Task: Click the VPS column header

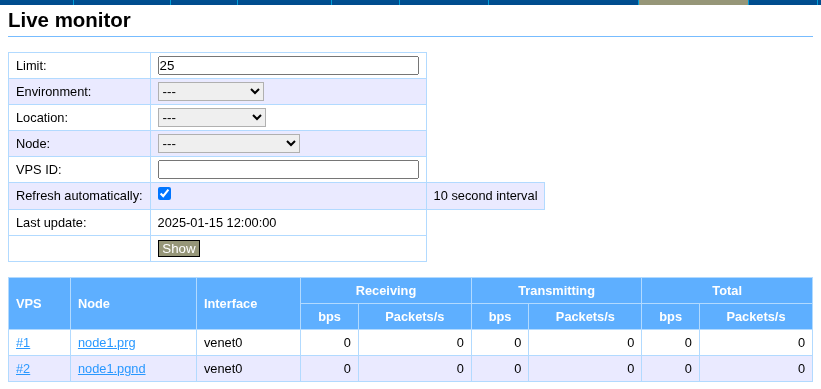Action: click(39, 304)
